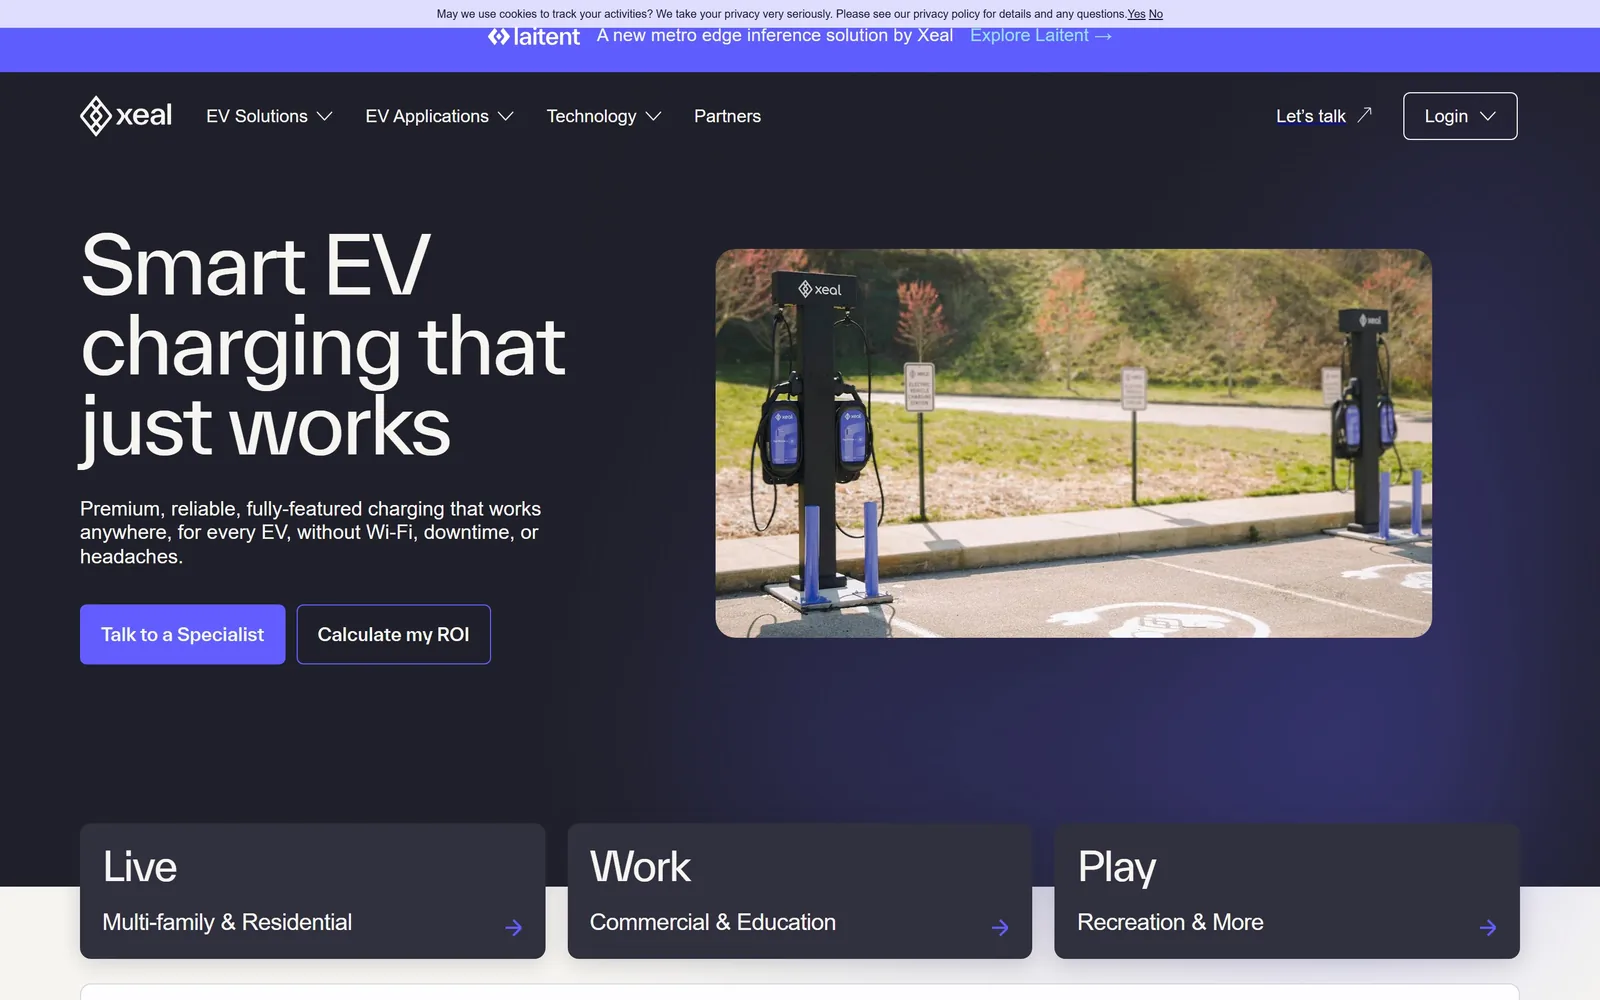Open the Partners nav item
Image resolution: width=1600 pixels, height=1000 pixels.
pyautogui.click(x=727, y=116)
